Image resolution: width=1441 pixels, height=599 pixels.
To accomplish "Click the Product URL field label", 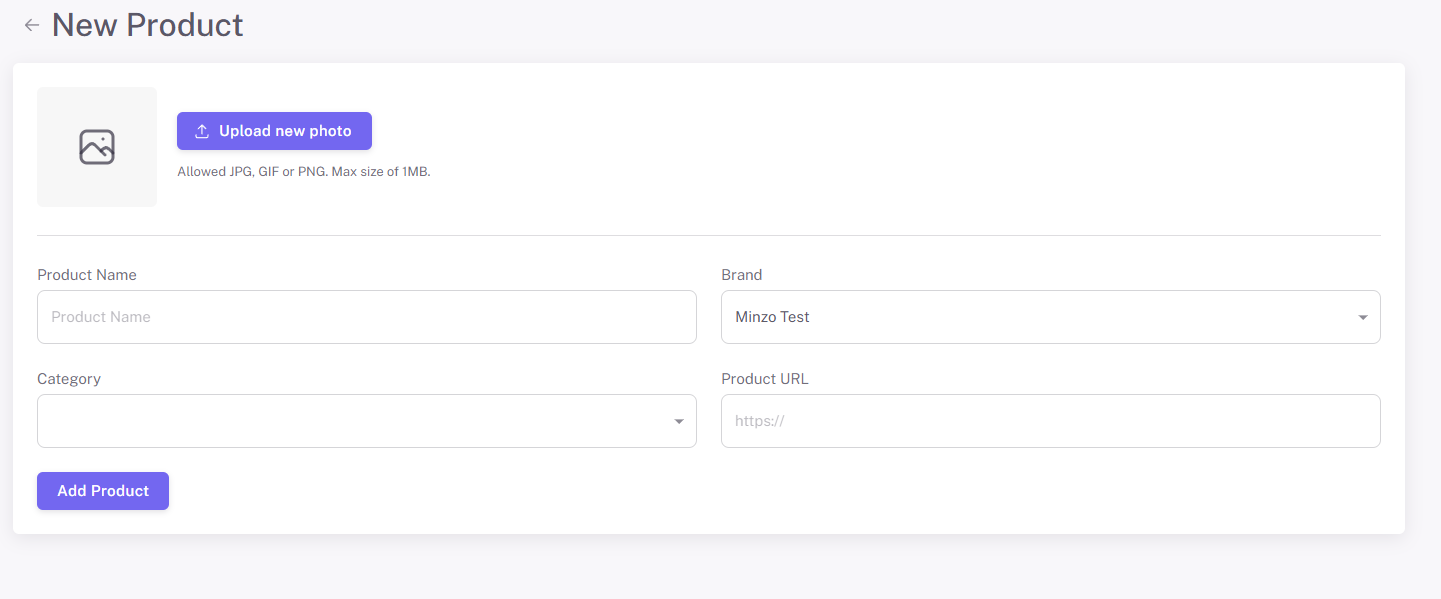I will tap(764, 379).
